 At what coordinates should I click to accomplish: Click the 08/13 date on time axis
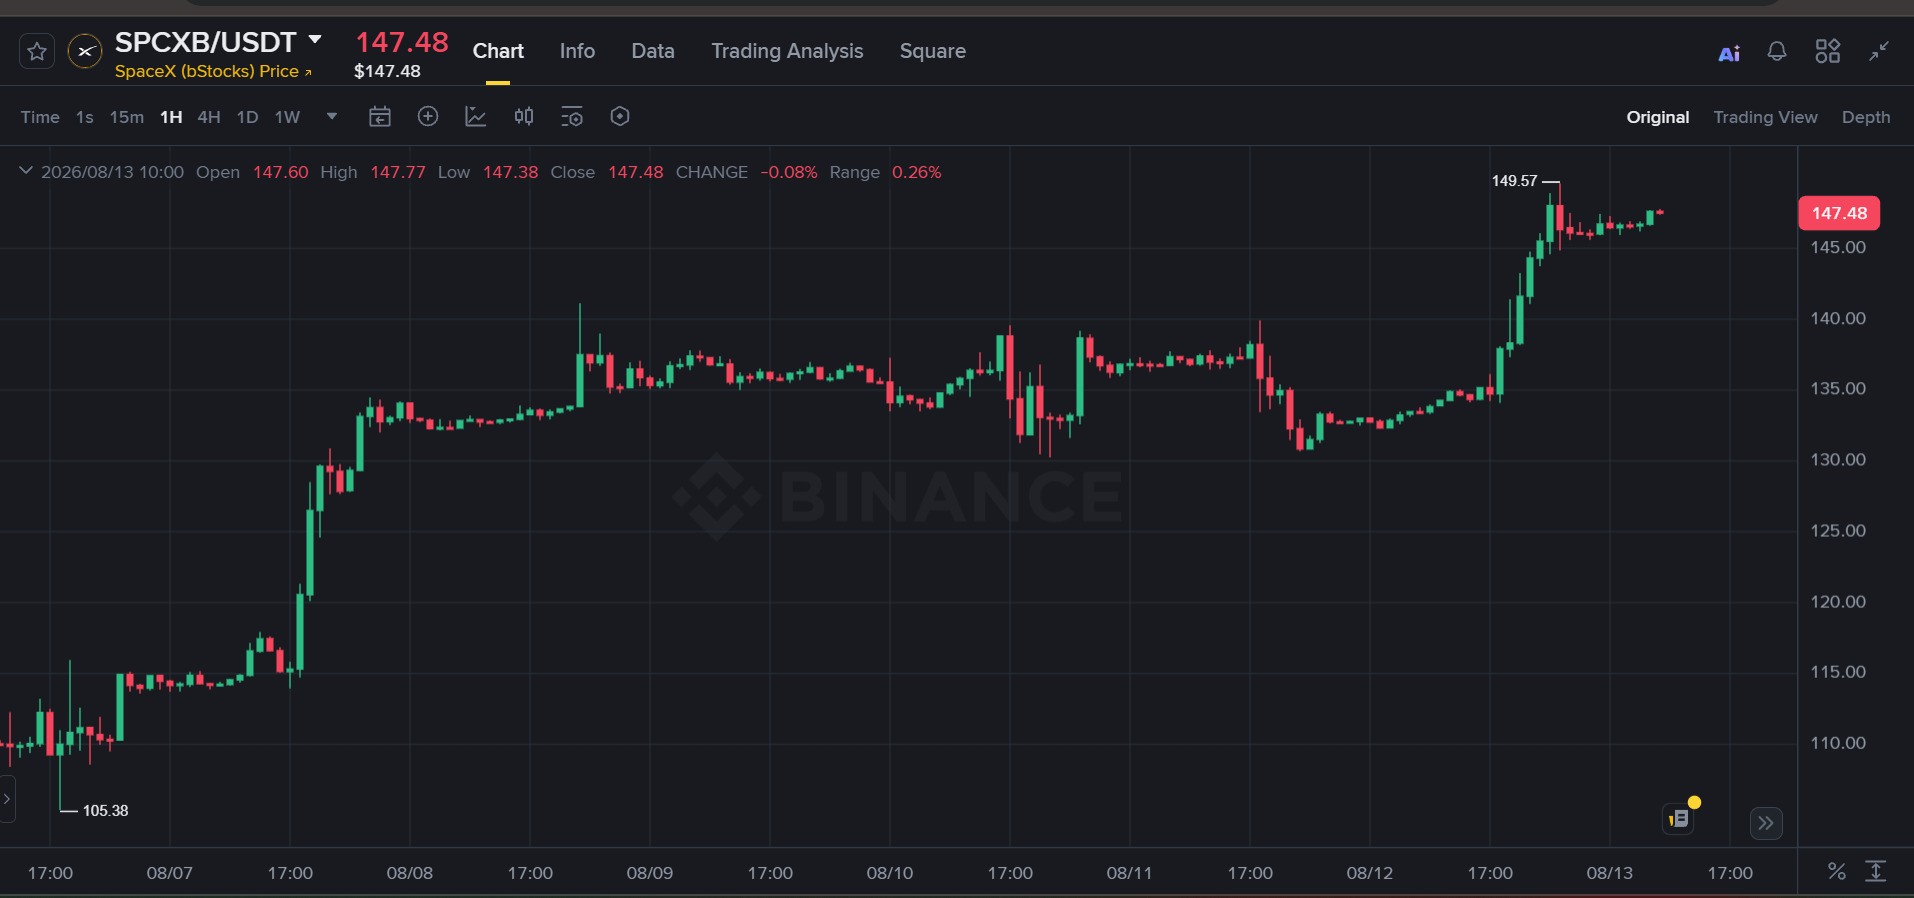click(1610, 873)
